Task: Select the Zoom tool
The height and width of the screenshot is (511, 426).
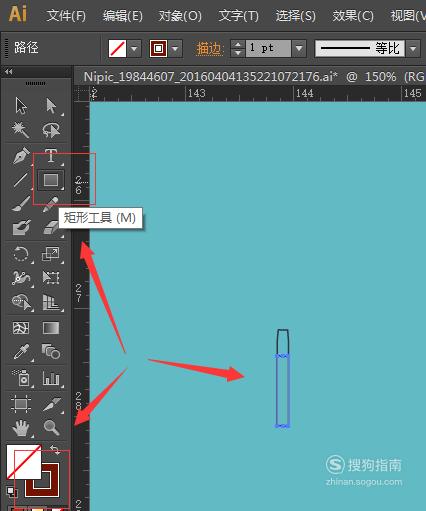Action: [x=51, y=428]
